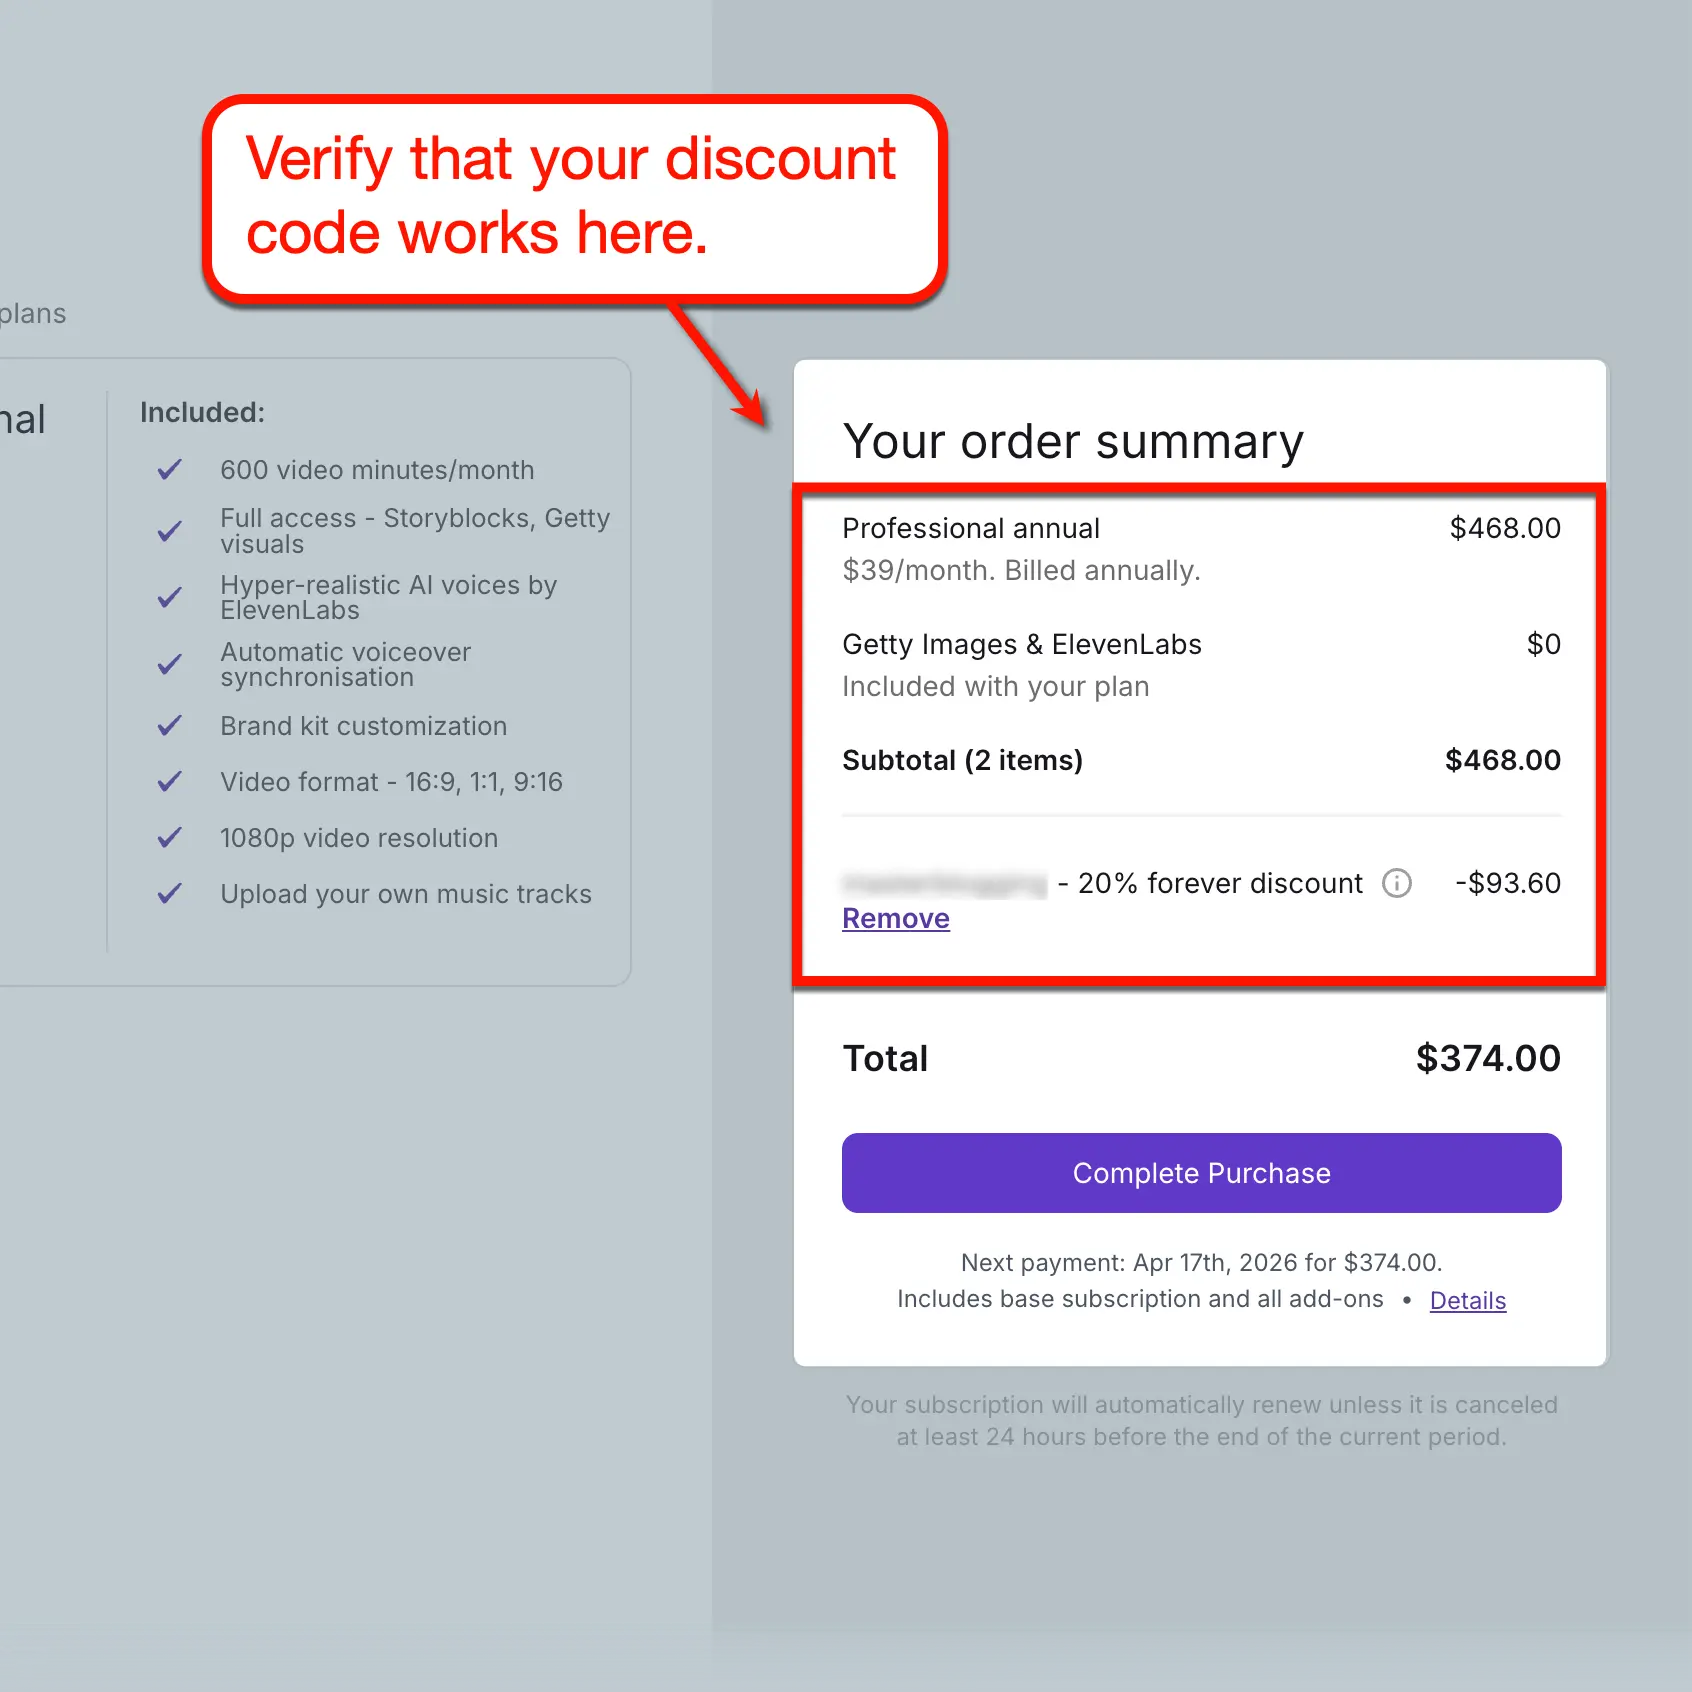Click the next payment date text
Viewport: 1692px width, 1692px height.
tap(1200, 1262)
